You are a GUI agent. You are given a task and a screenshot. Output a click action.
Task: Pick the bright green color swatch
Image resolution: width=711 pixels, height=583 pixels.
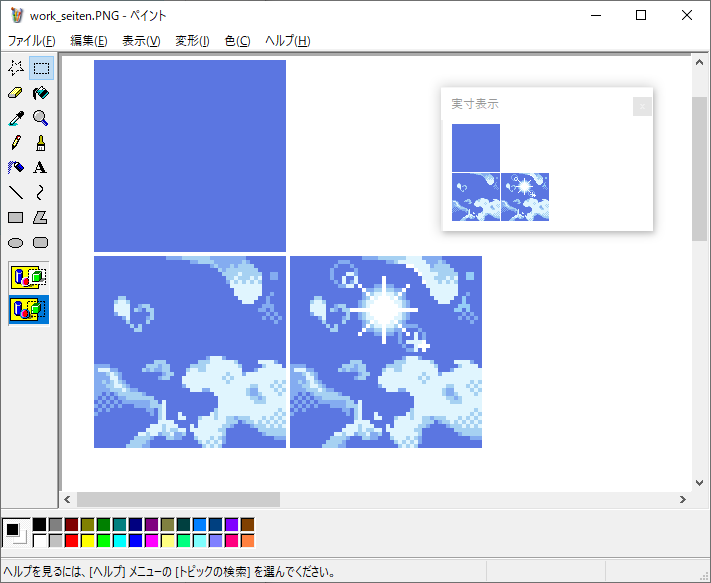pyautogui.click(x=103, y=540)
